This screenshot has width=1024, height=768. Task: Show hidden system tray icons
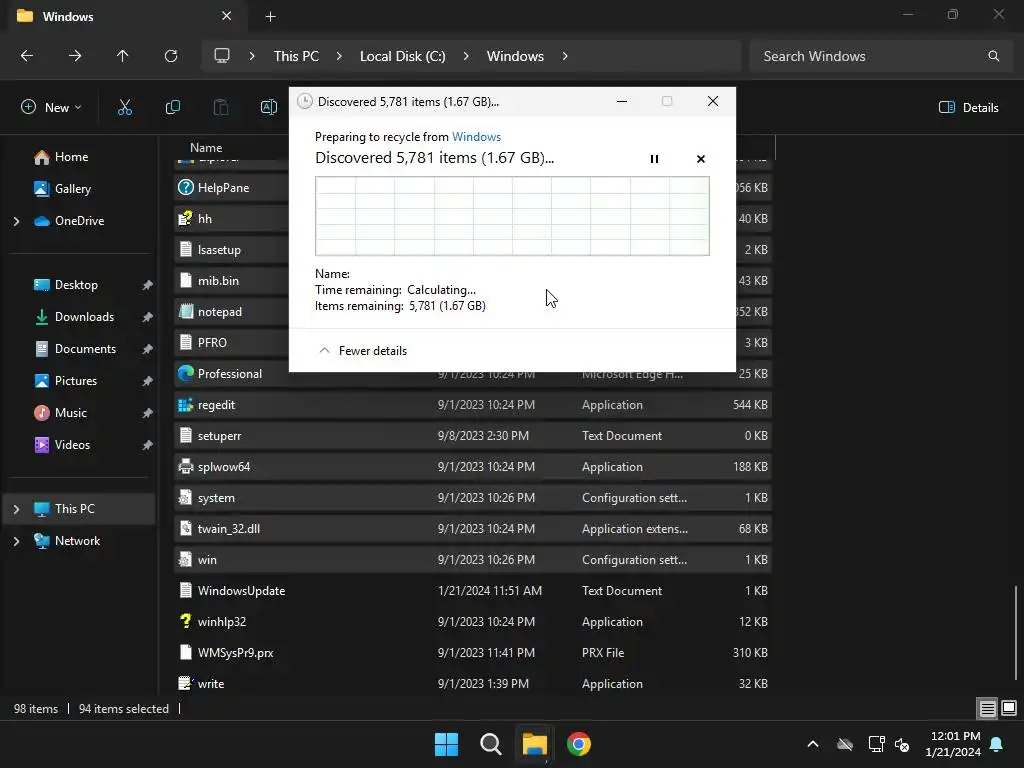(813, 744)
